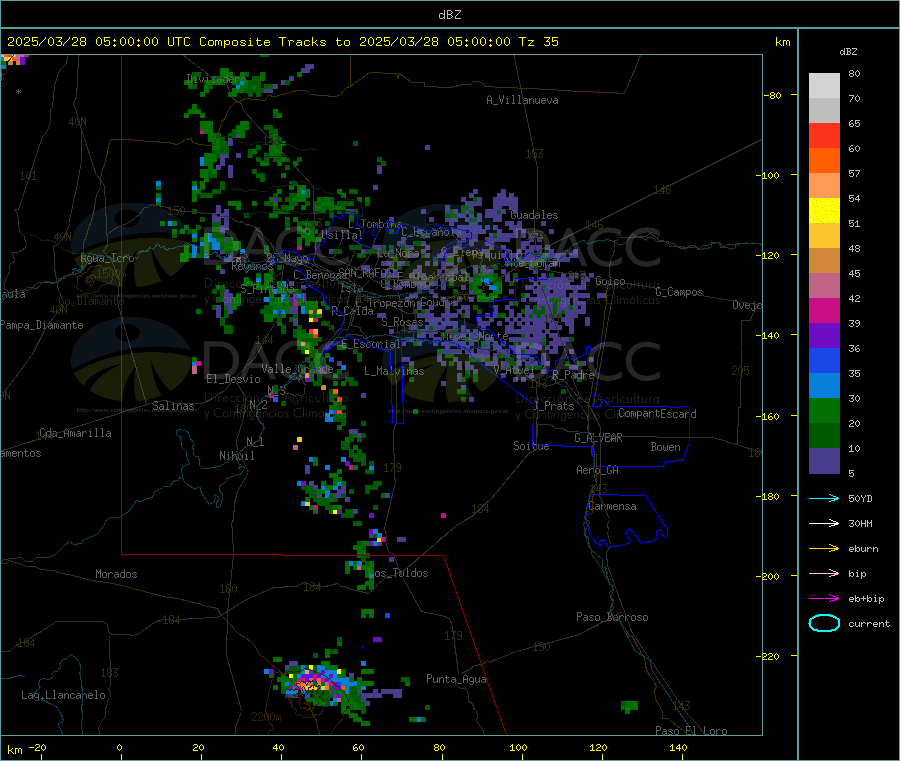Click the 'Pampa_Diamante' map label
The height and width of the screenshot is (761, 900).
coord(42,325)
